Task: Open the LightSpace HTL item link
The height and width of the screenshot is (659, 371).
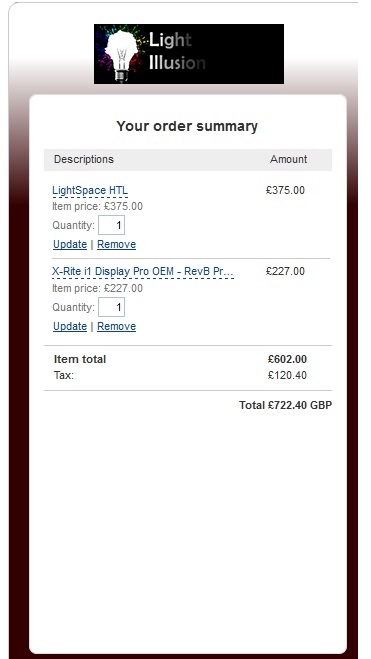Action: 90,190
